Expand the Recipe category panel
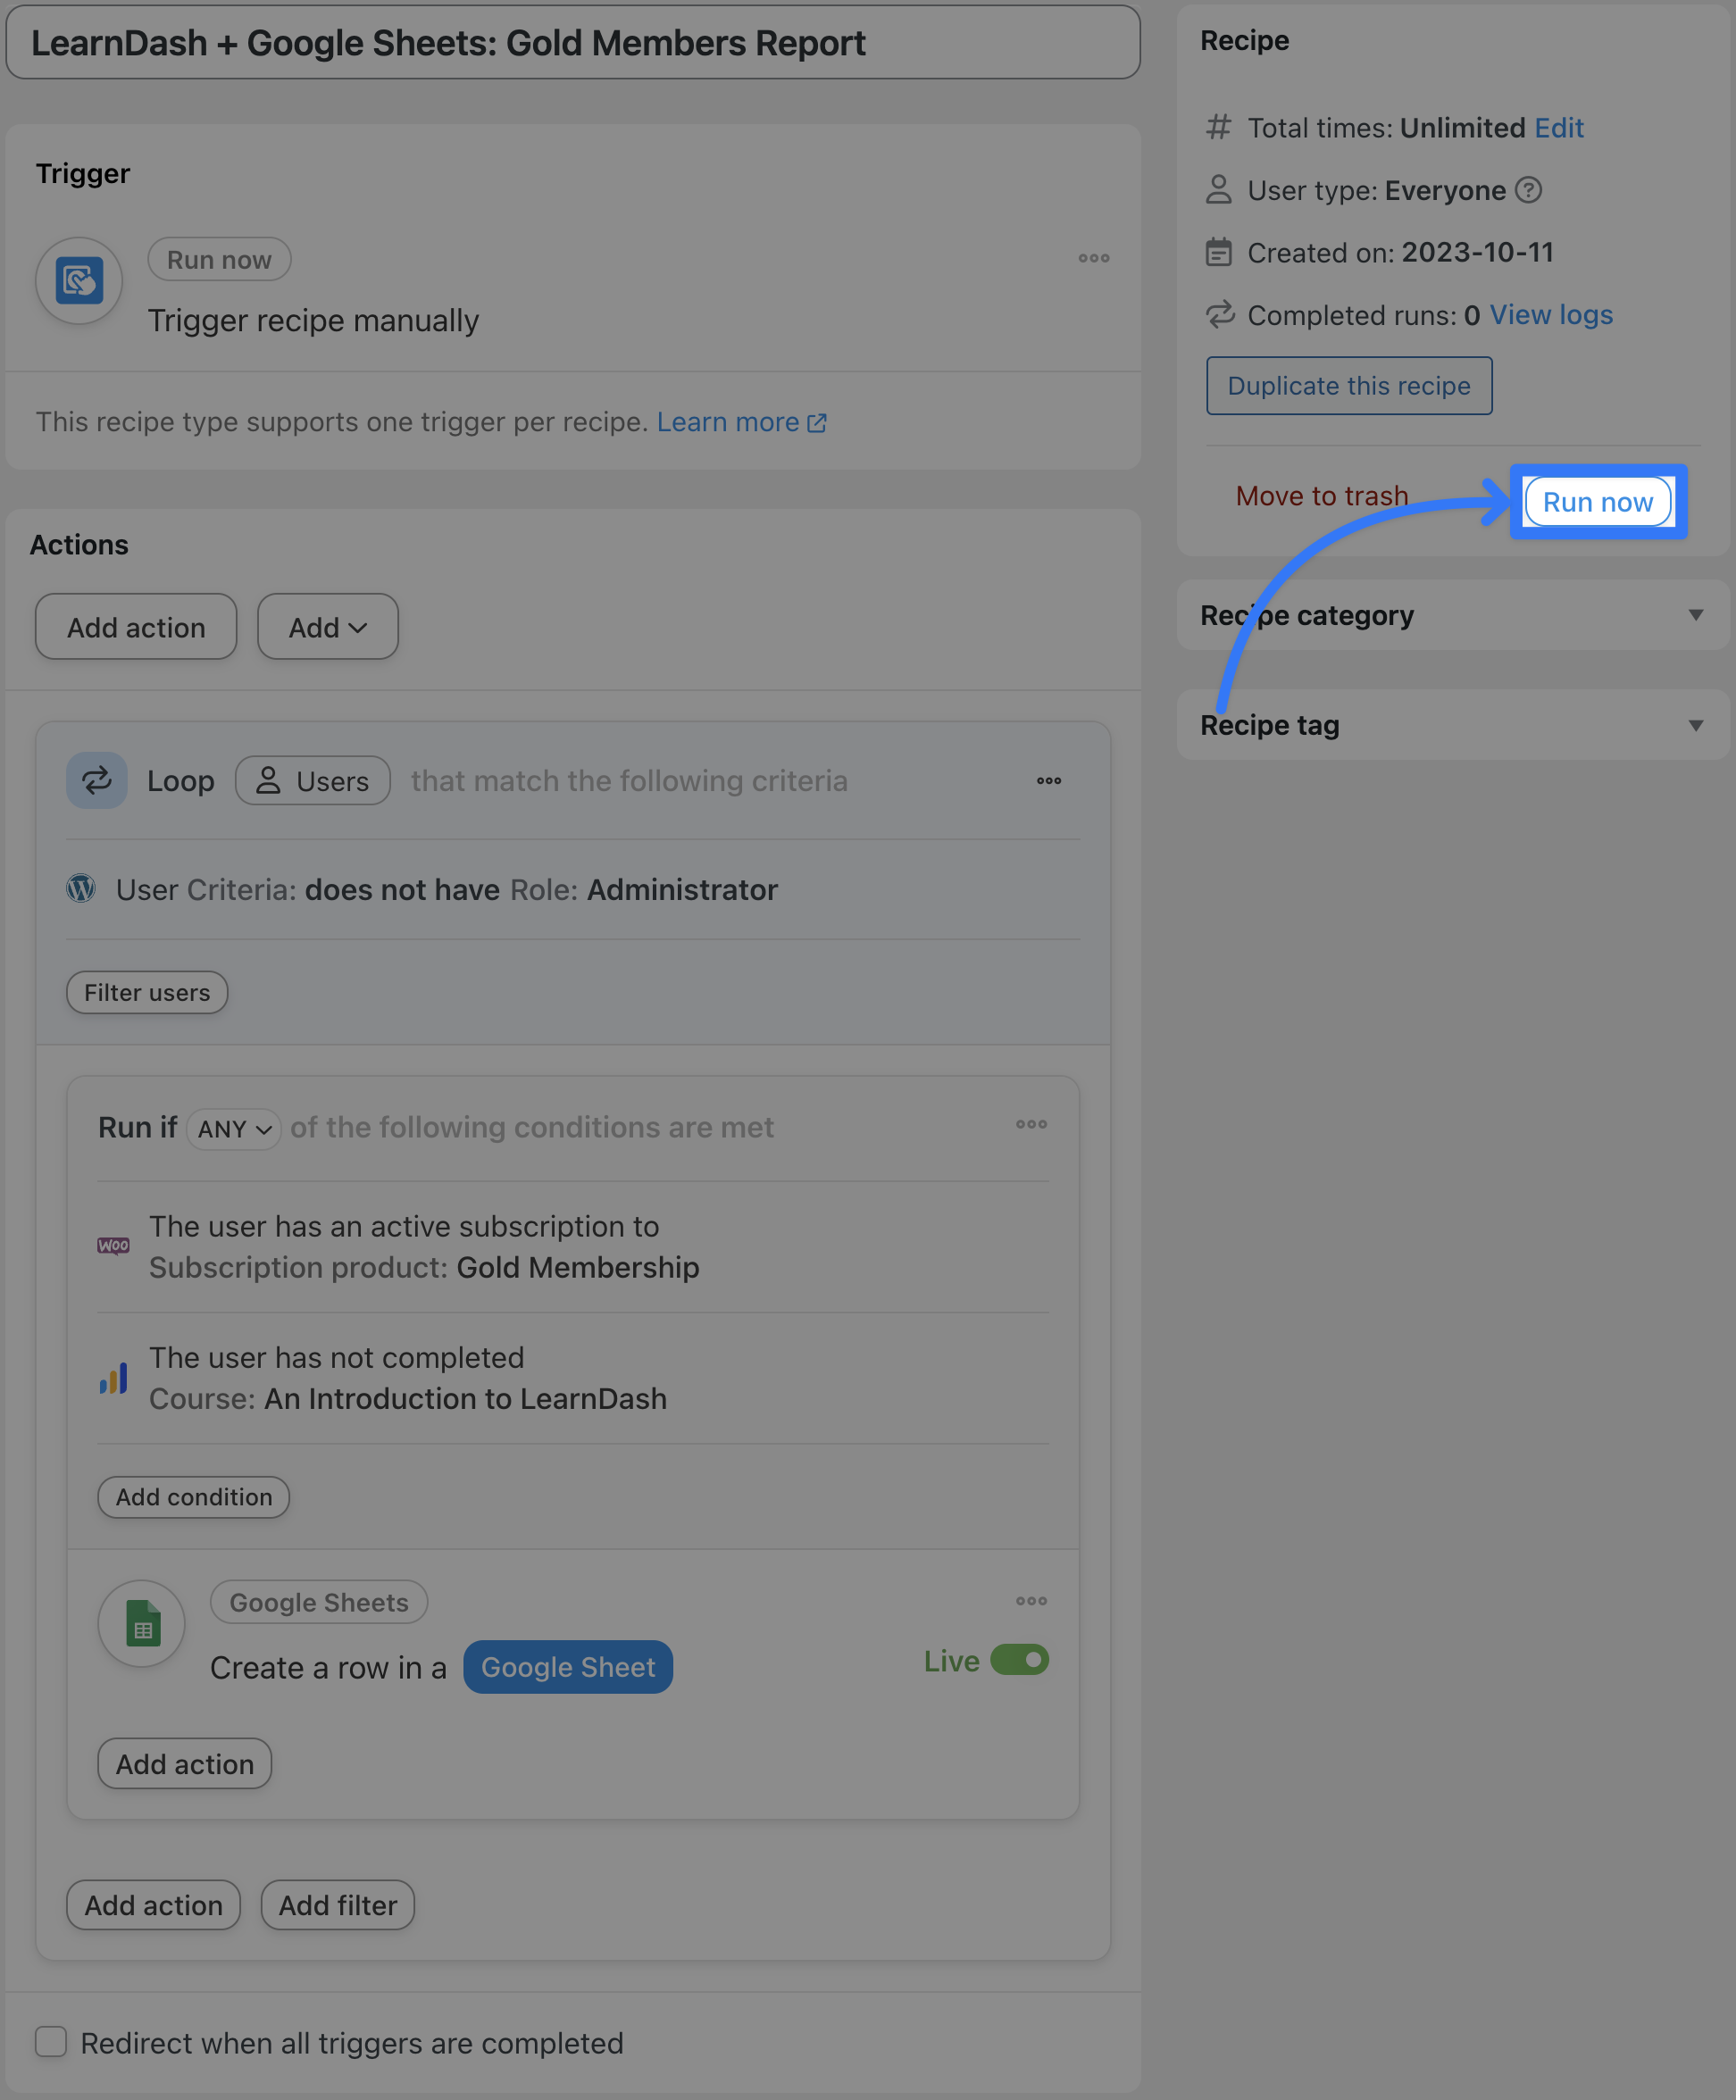1736x2100 pixels. (1695, 615)
